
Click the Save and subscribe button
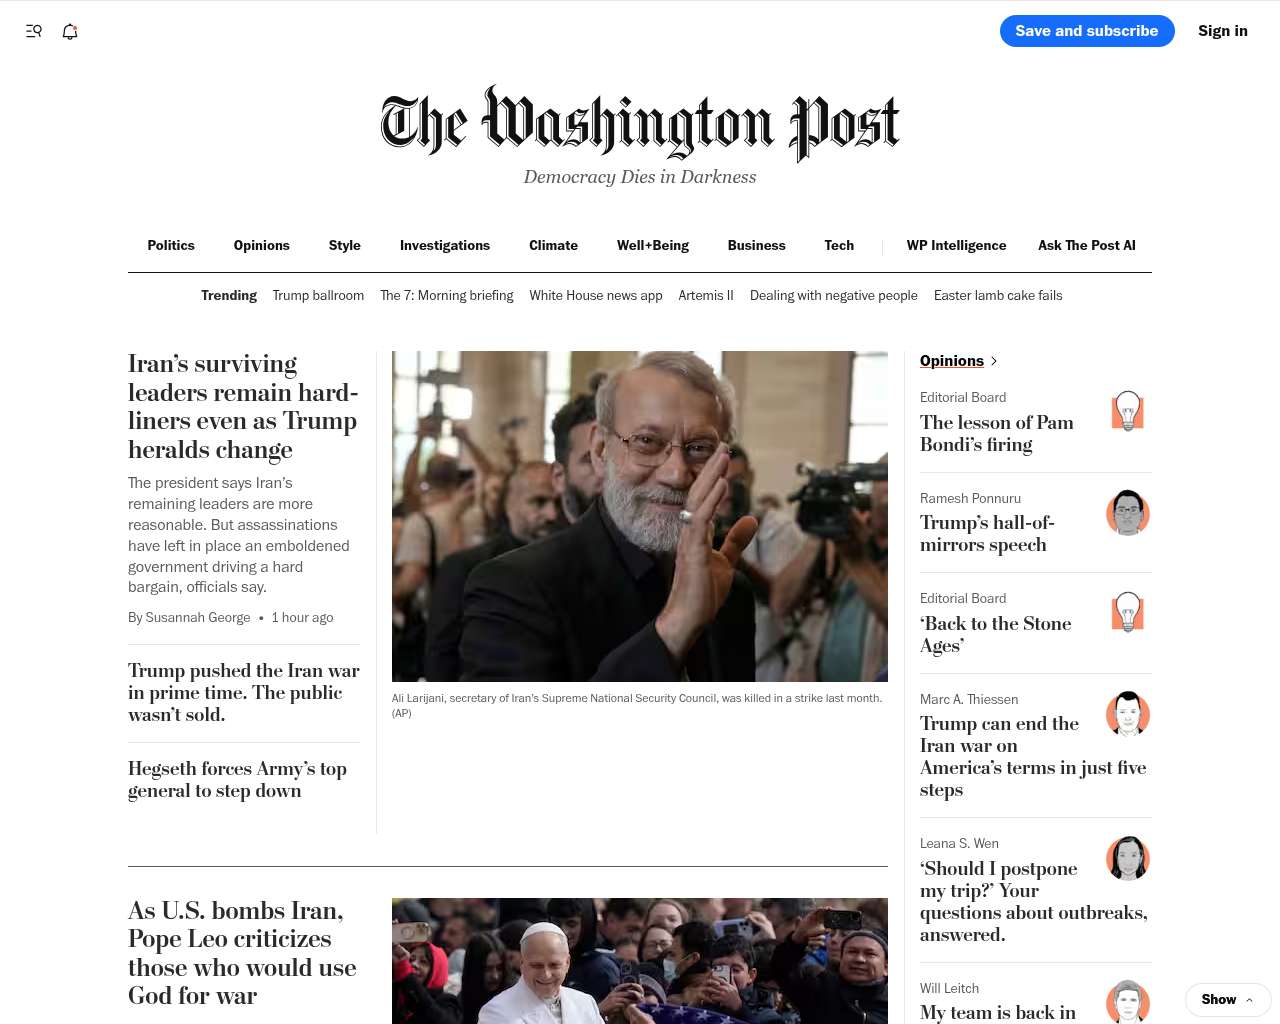1087,31
